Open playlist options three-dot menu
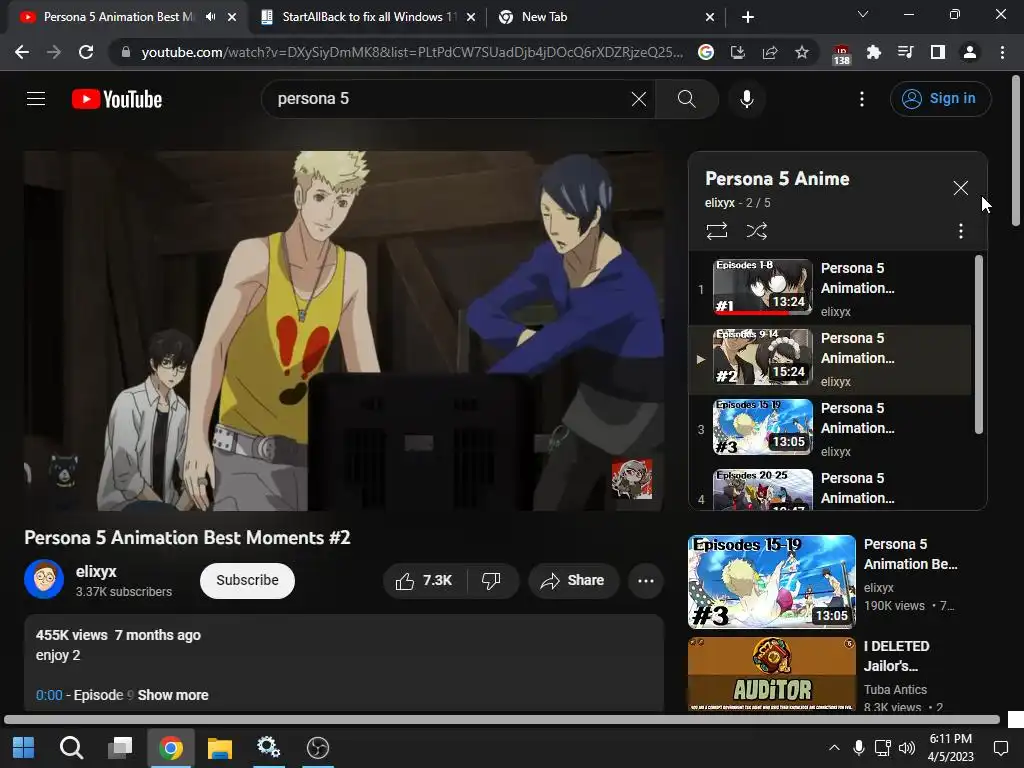Viewport: 1024px width, 768px height. click(x=960, y=231)
